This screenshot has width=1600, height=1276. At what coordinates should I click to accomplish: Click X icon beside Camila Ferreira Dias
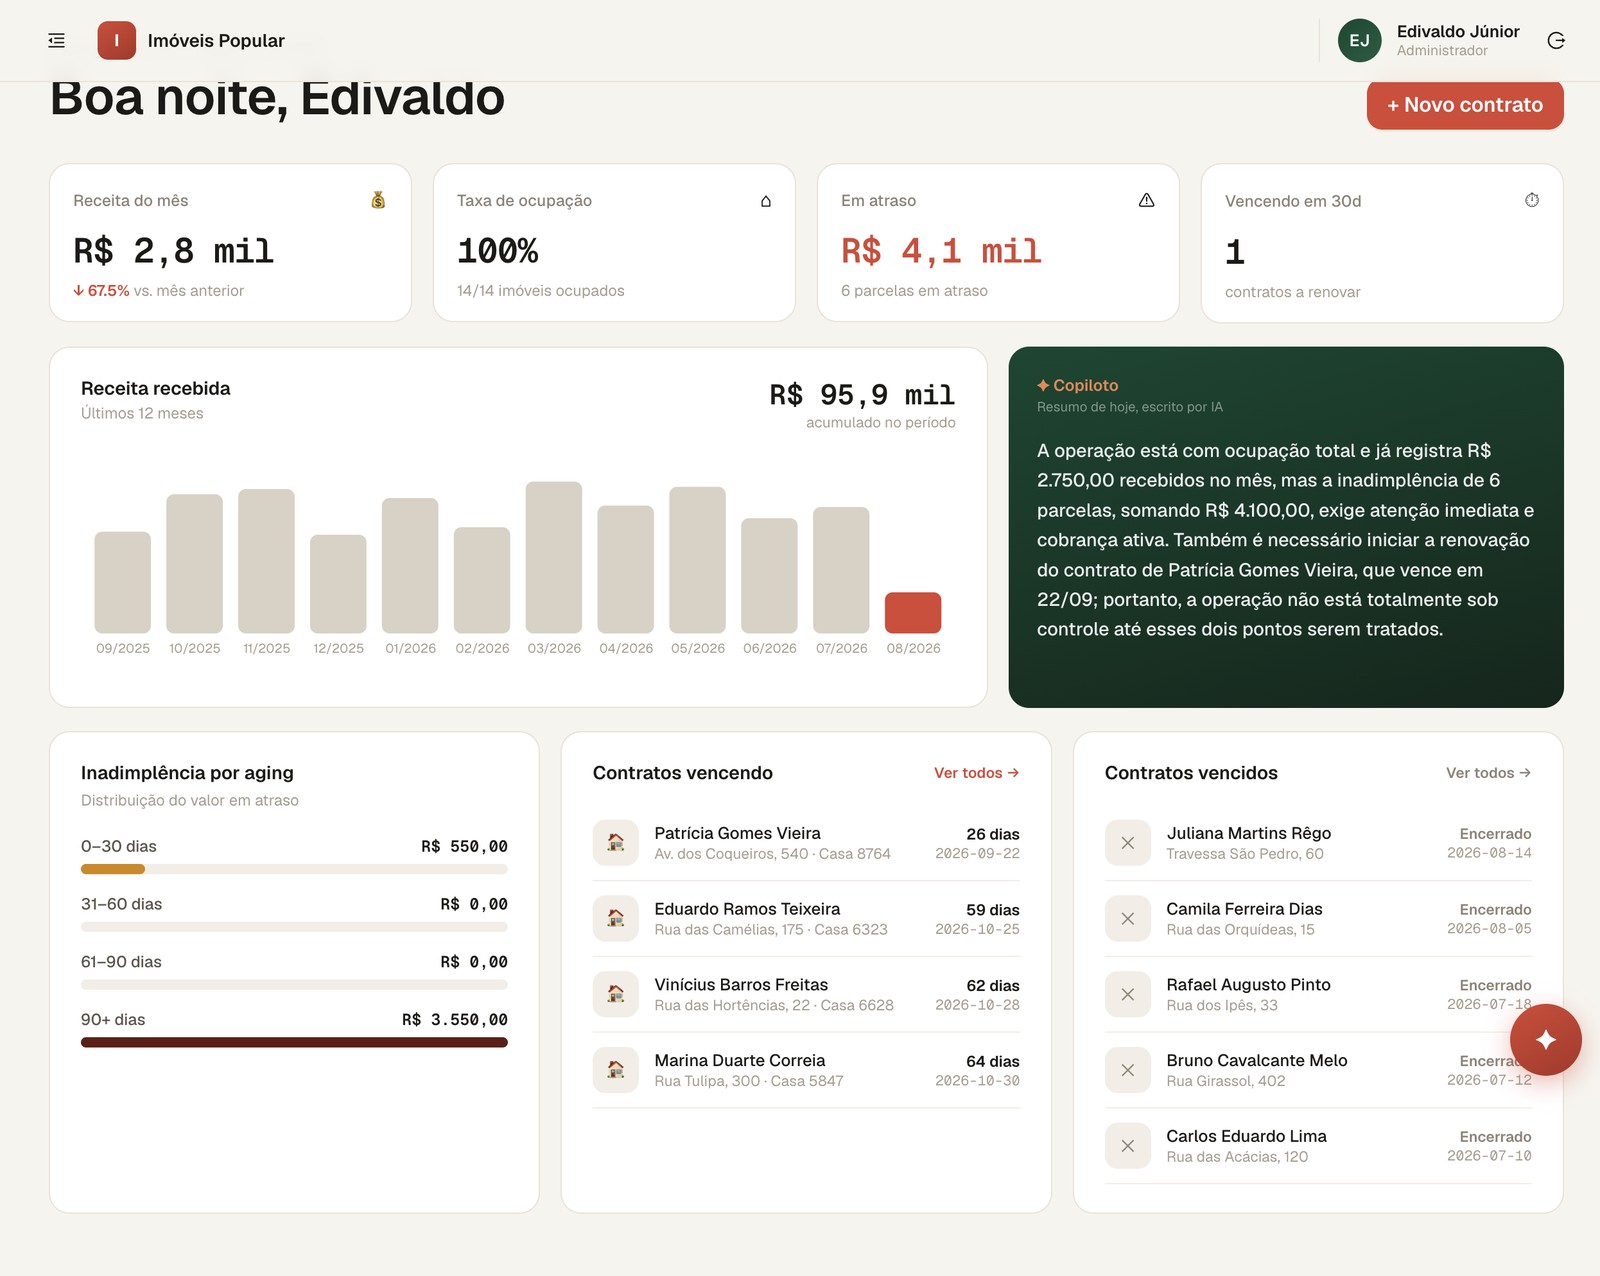coord(1128,919)
